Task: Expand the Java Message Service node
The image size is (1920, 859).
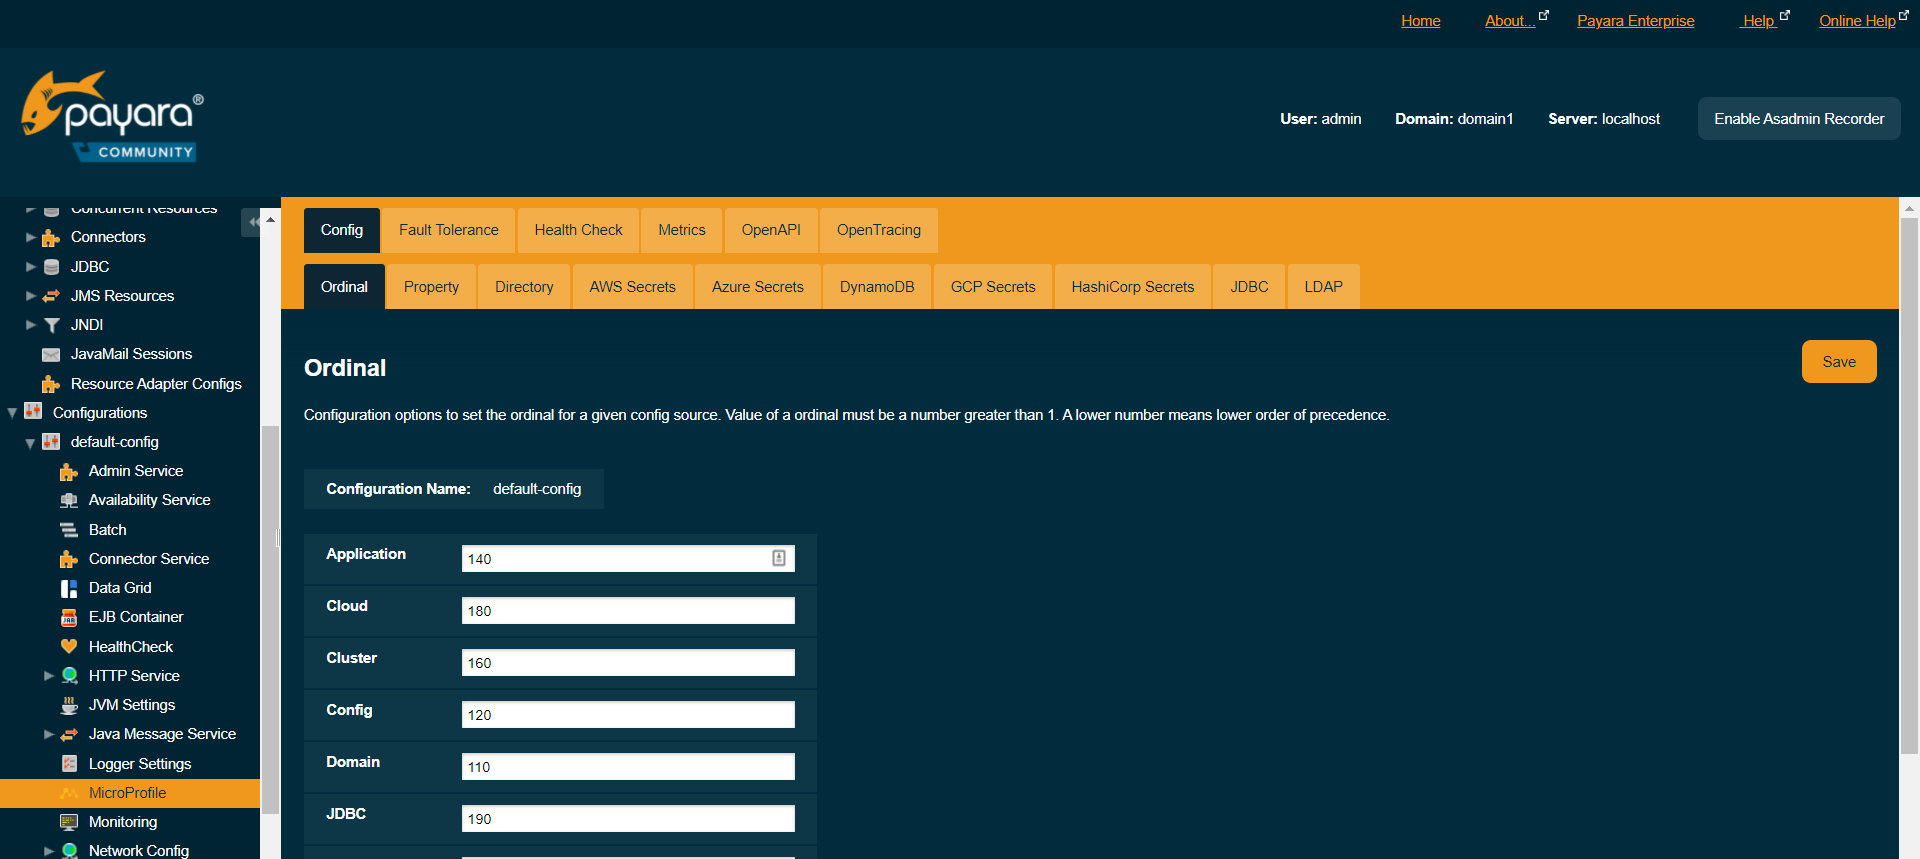Action: tap(49, 734)
